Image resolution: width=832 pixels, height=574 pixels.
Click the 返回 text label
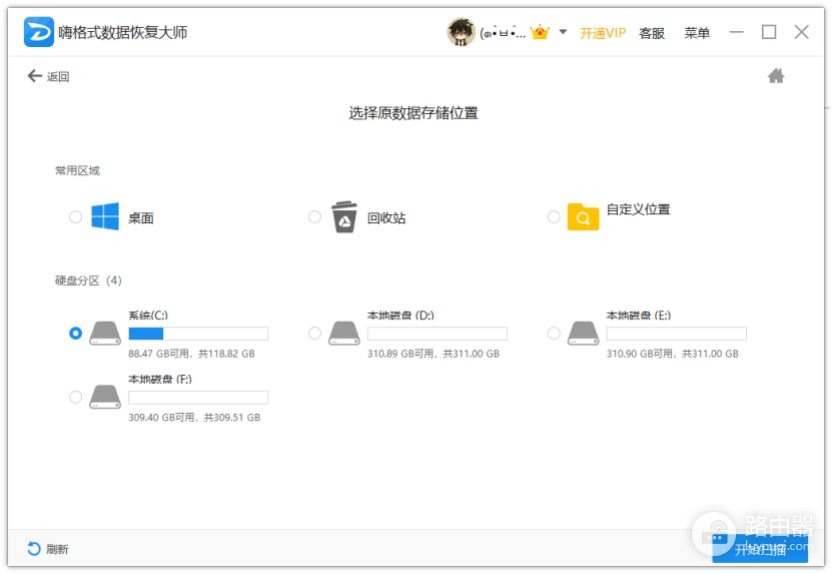(58, 77)
